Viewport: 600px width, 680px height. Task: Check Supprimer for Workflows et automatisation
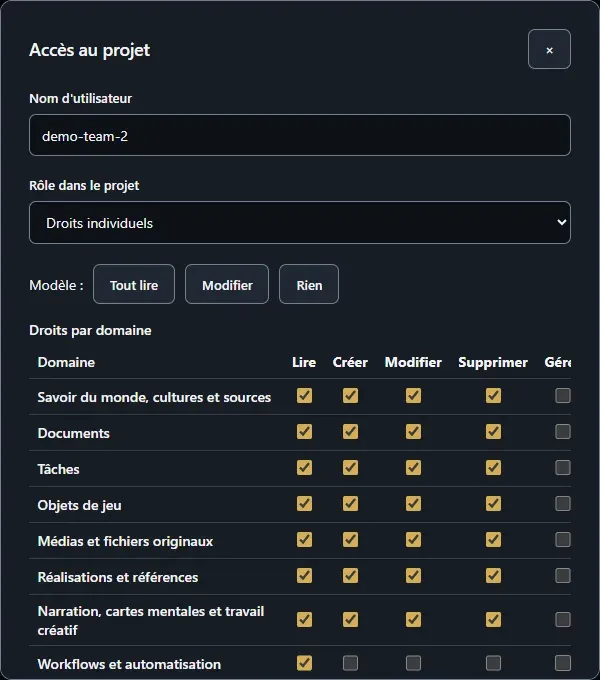(493, 663)
